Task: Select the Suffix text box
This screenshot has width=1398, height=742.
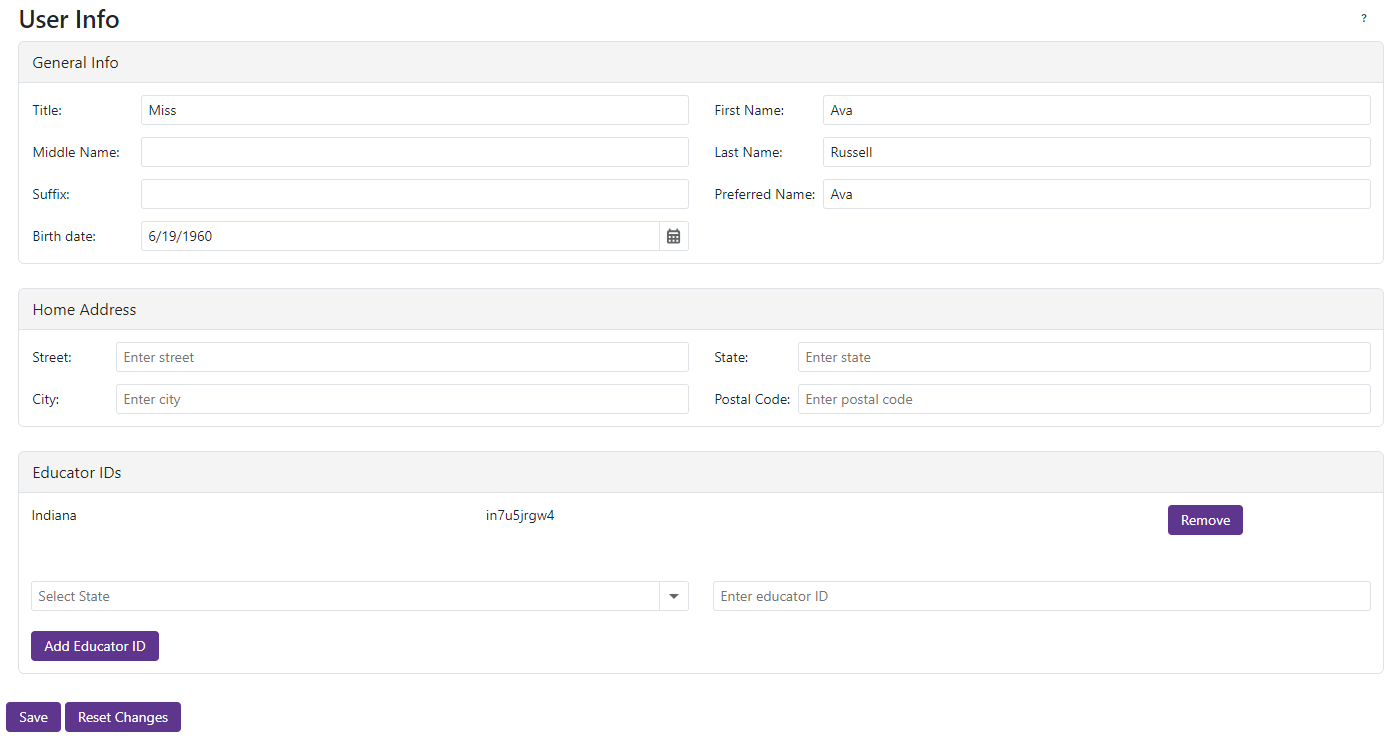Action: (x=414, y=194)
